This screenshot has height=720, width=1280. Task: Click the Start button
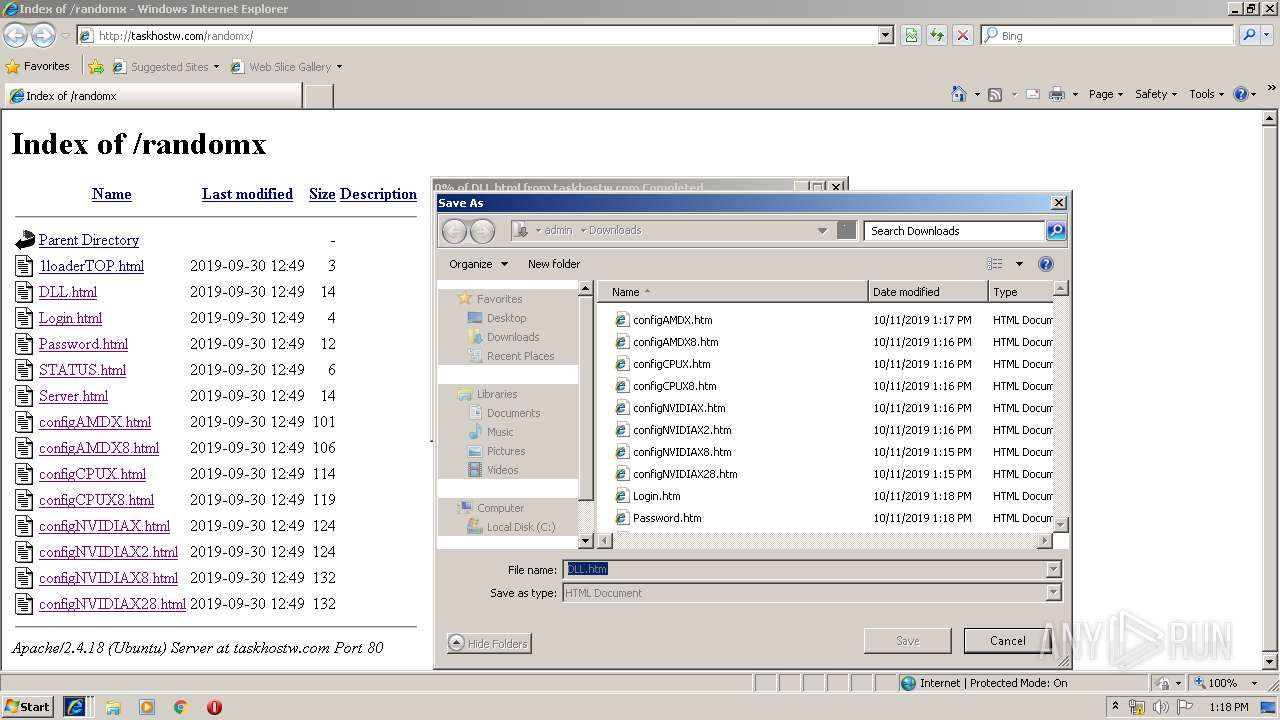(28, 707)
